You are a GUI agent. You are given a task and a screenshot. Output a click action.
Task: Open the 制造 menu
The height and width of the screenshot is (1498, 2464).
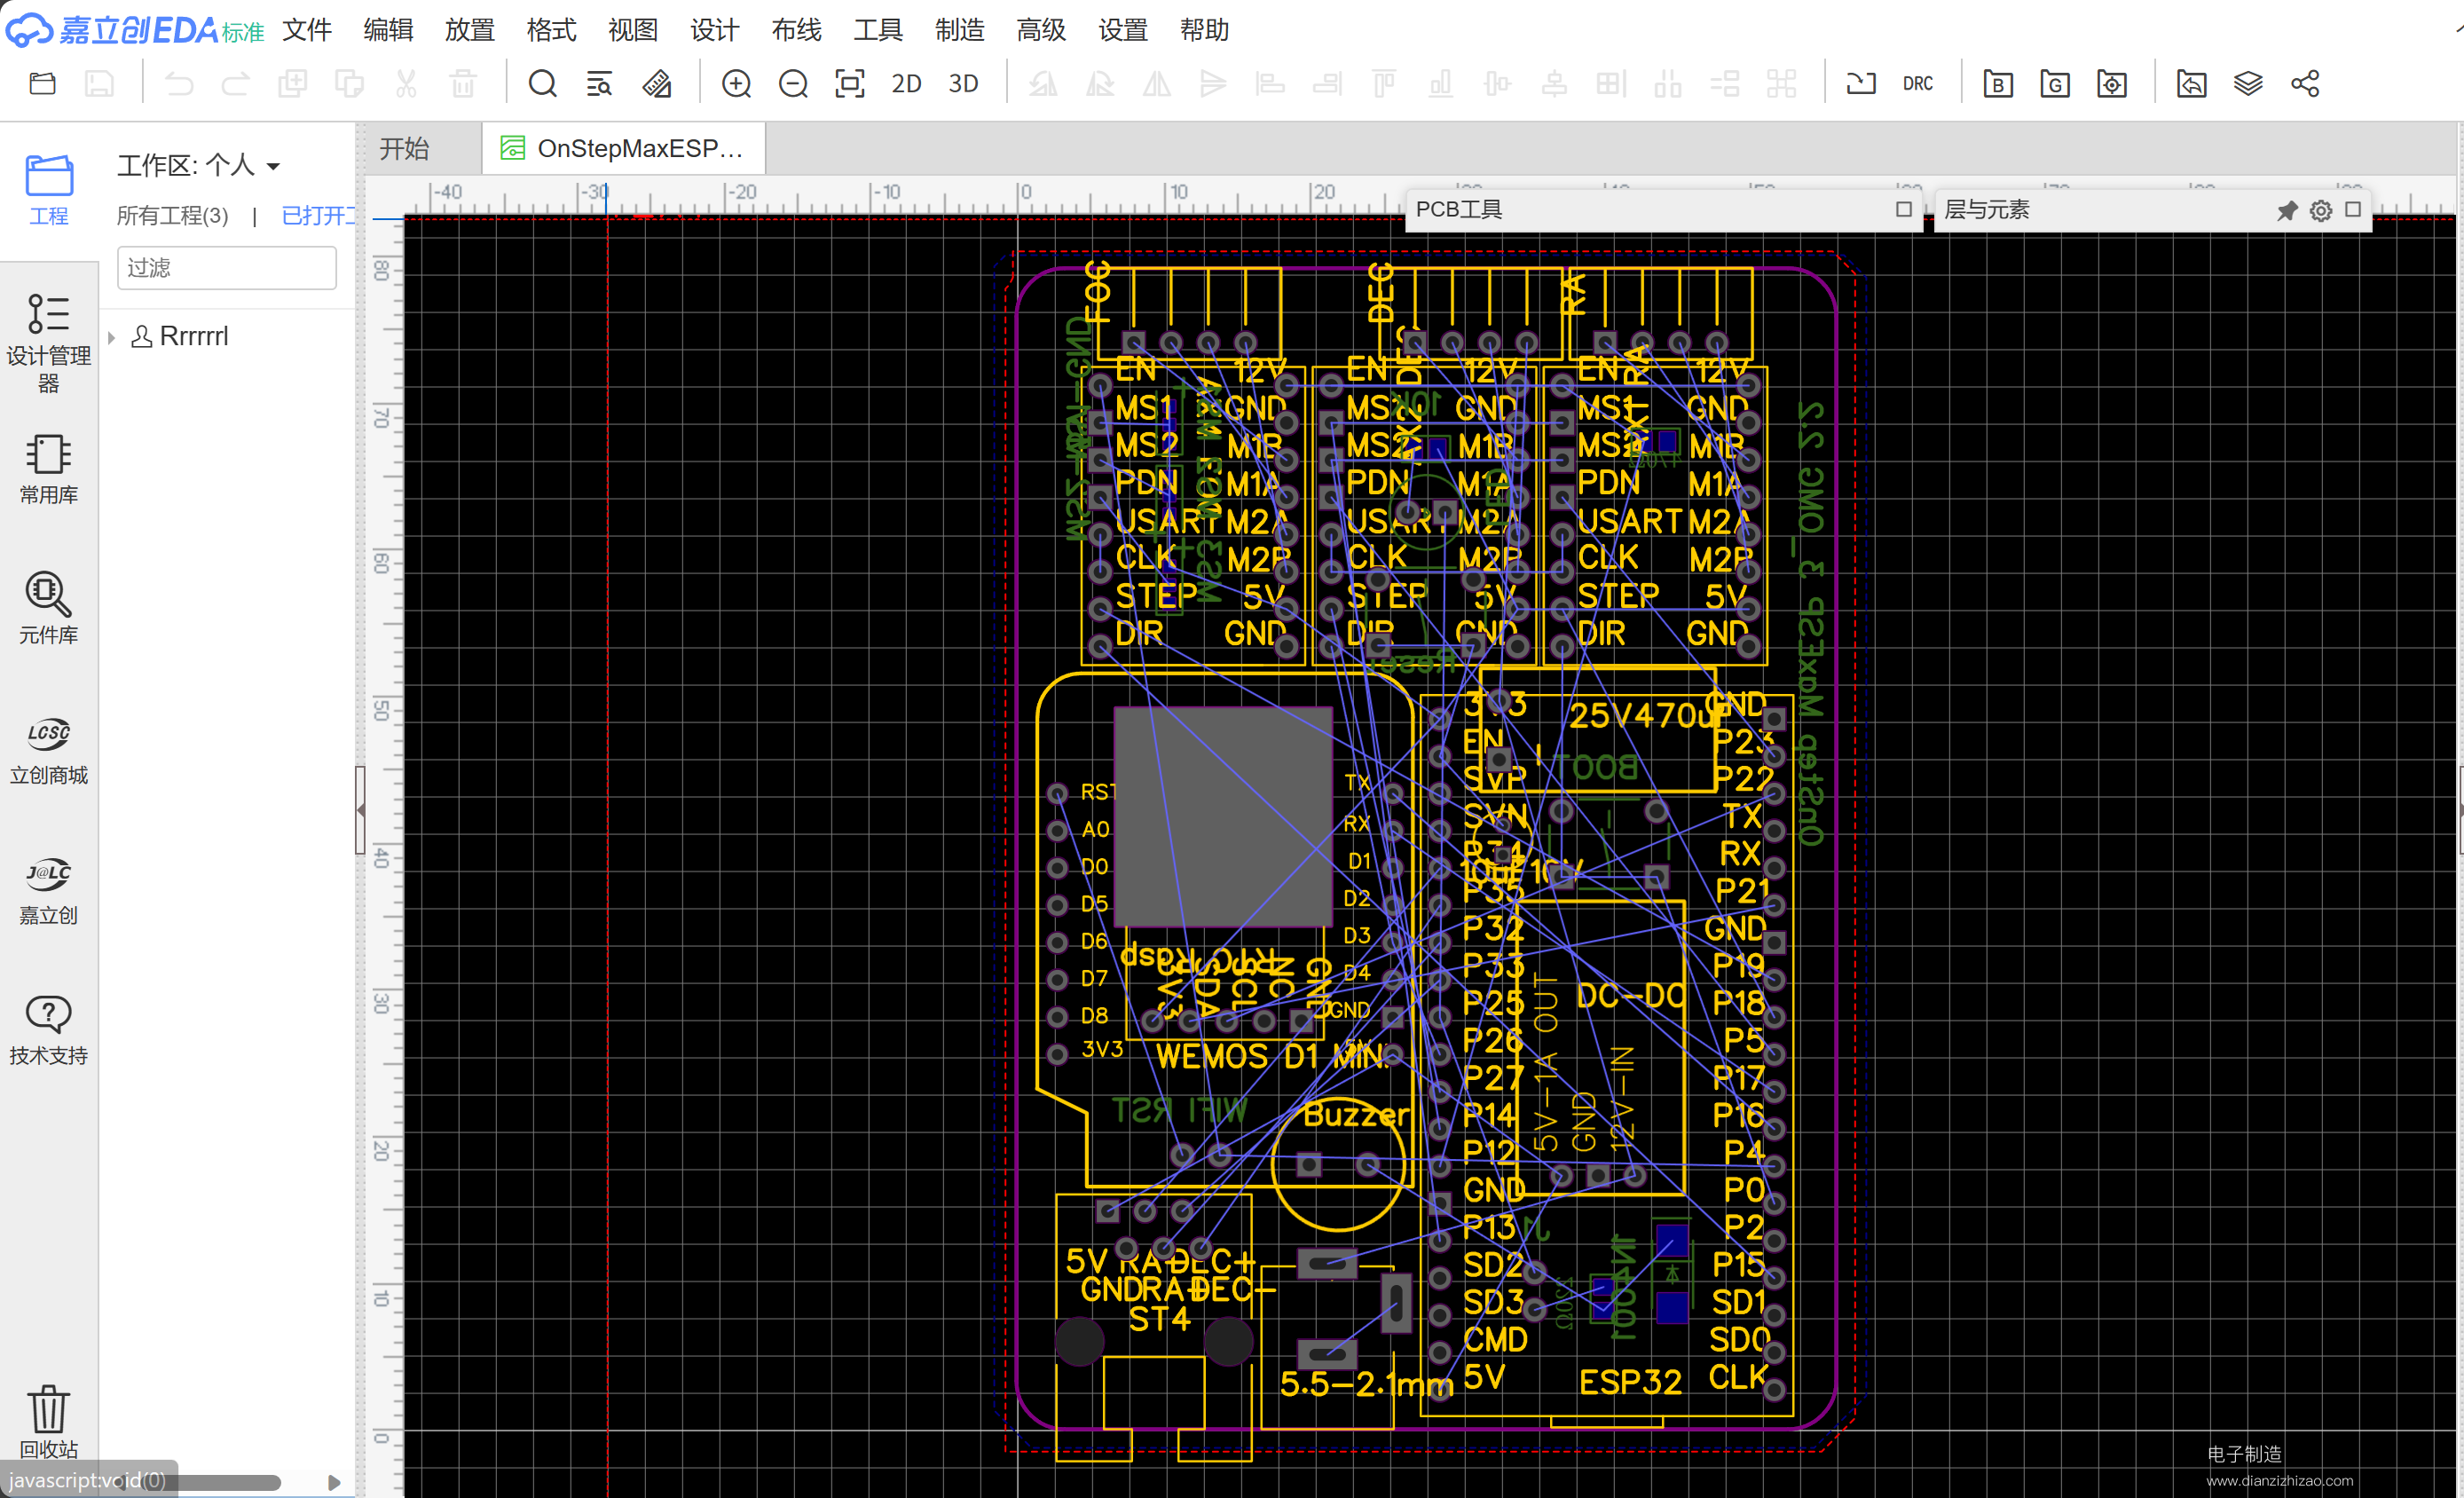click(959, 30)
